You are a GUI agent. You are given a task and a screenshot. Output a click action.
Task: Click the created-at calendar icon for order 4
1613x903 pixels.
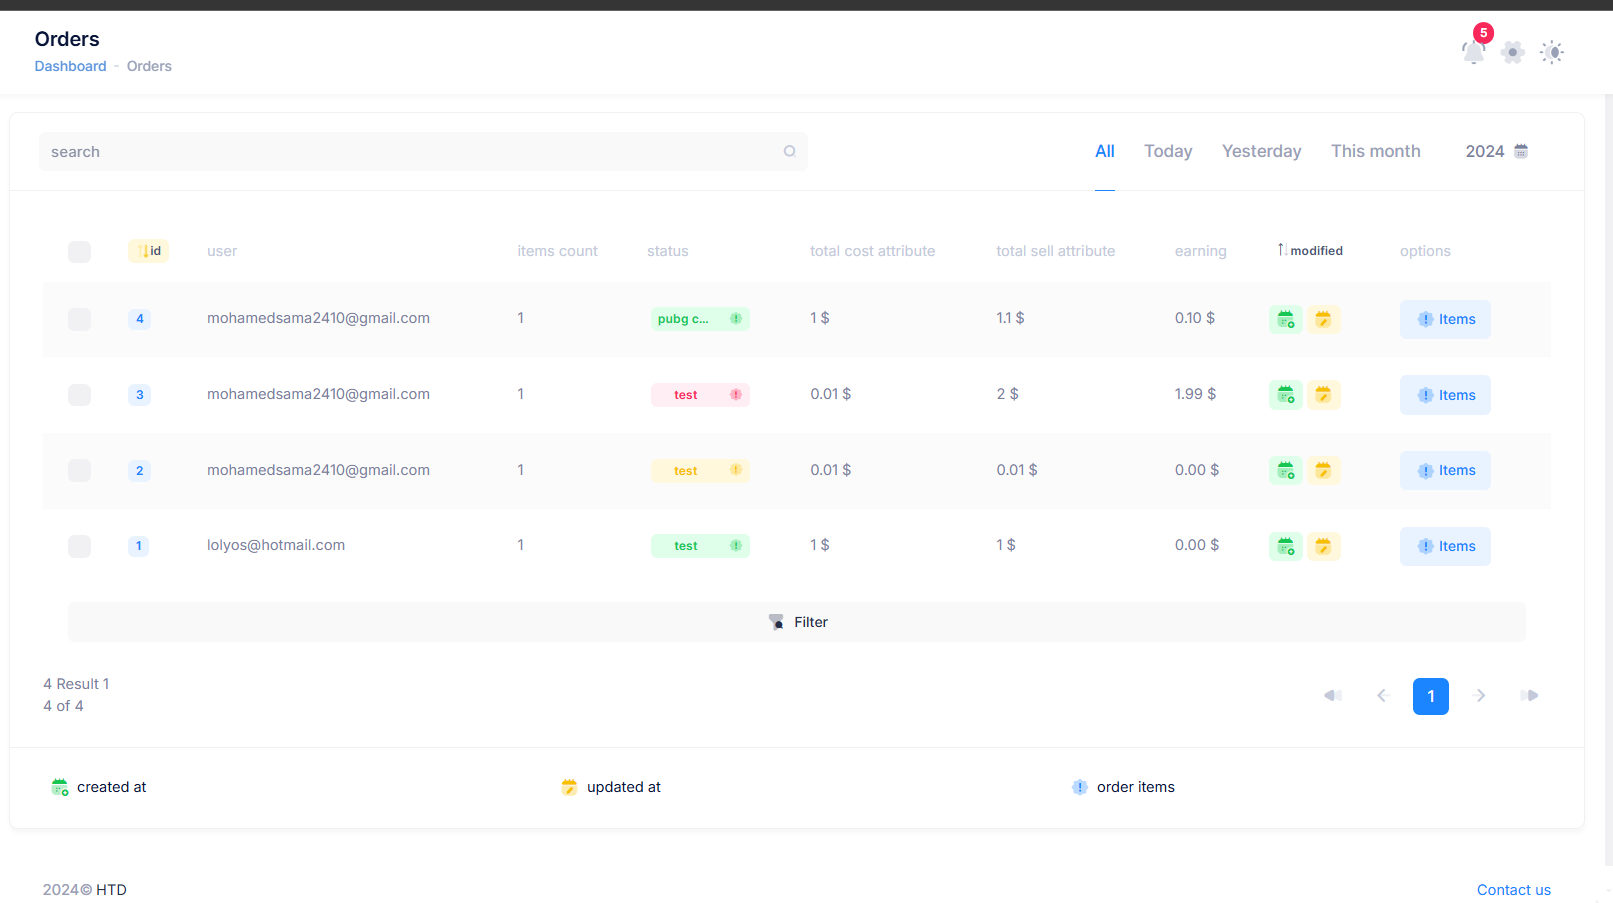tap(1286, 319)
